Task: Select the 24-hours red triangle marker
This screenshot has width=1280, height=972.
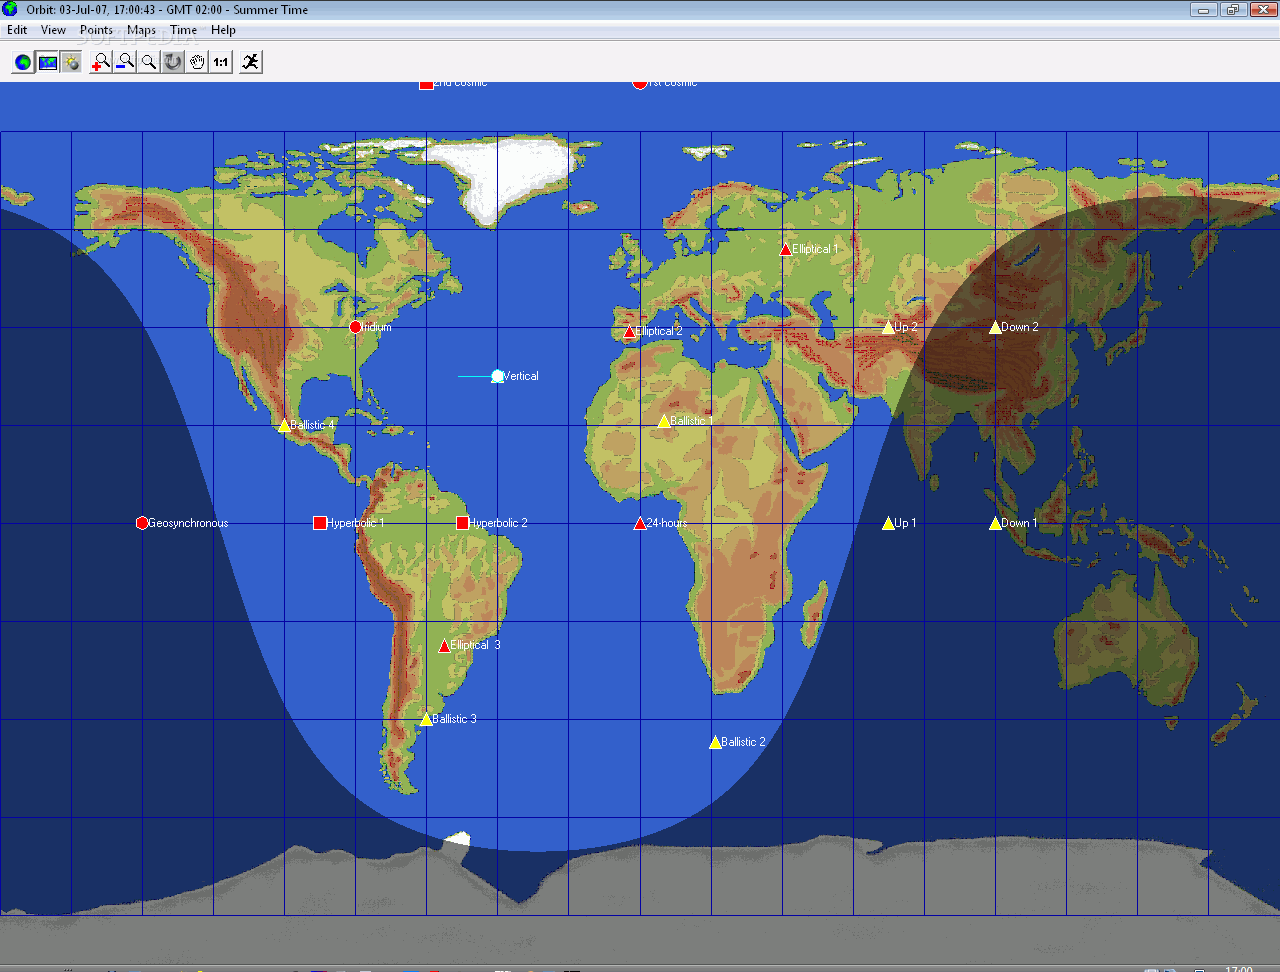Action: pyautogui.click(x=640, y=523)
